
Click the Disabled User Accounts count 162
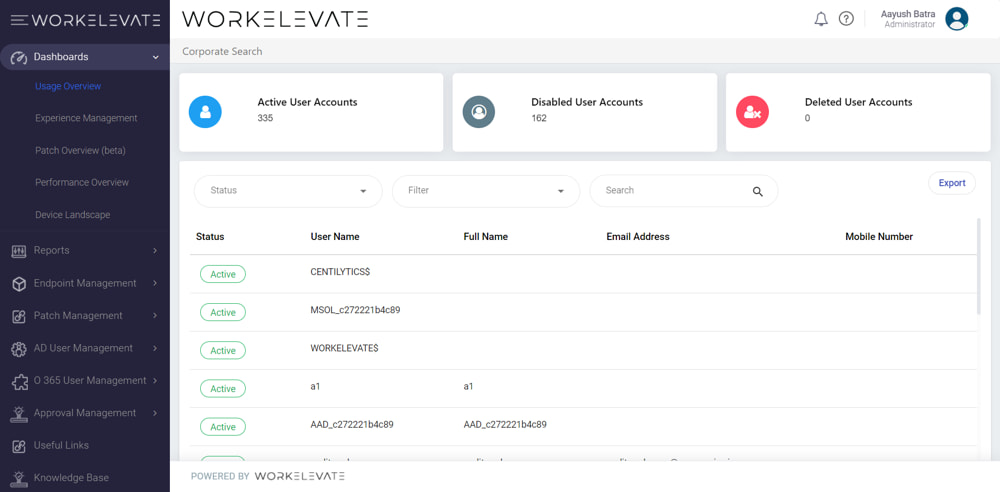(x=539, y=118)
